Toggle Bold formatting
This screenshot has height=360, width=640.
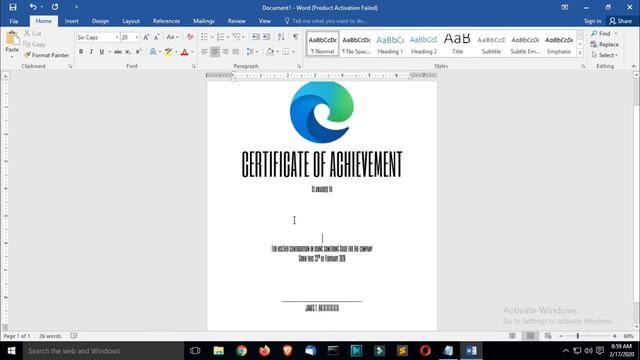tap(81, 52)
